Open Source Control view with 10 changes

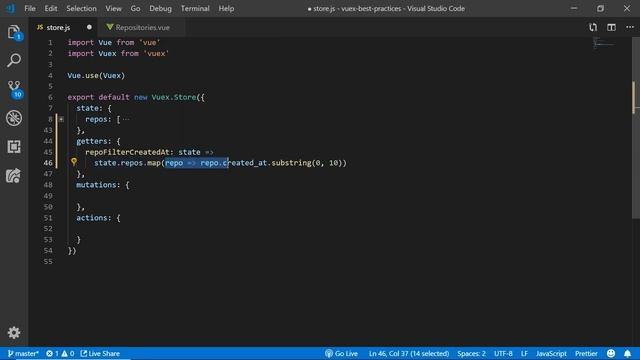(x=14, y=89)
